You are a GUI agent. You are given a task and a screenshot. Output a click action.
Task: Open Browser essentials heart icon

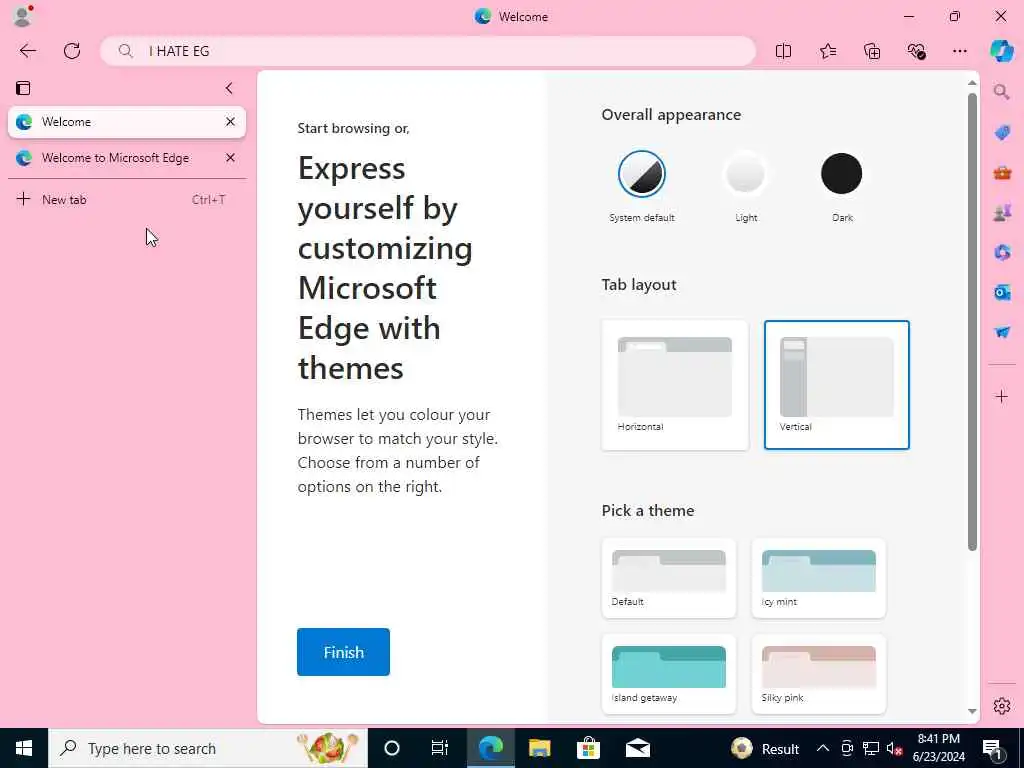coord(916,51)
